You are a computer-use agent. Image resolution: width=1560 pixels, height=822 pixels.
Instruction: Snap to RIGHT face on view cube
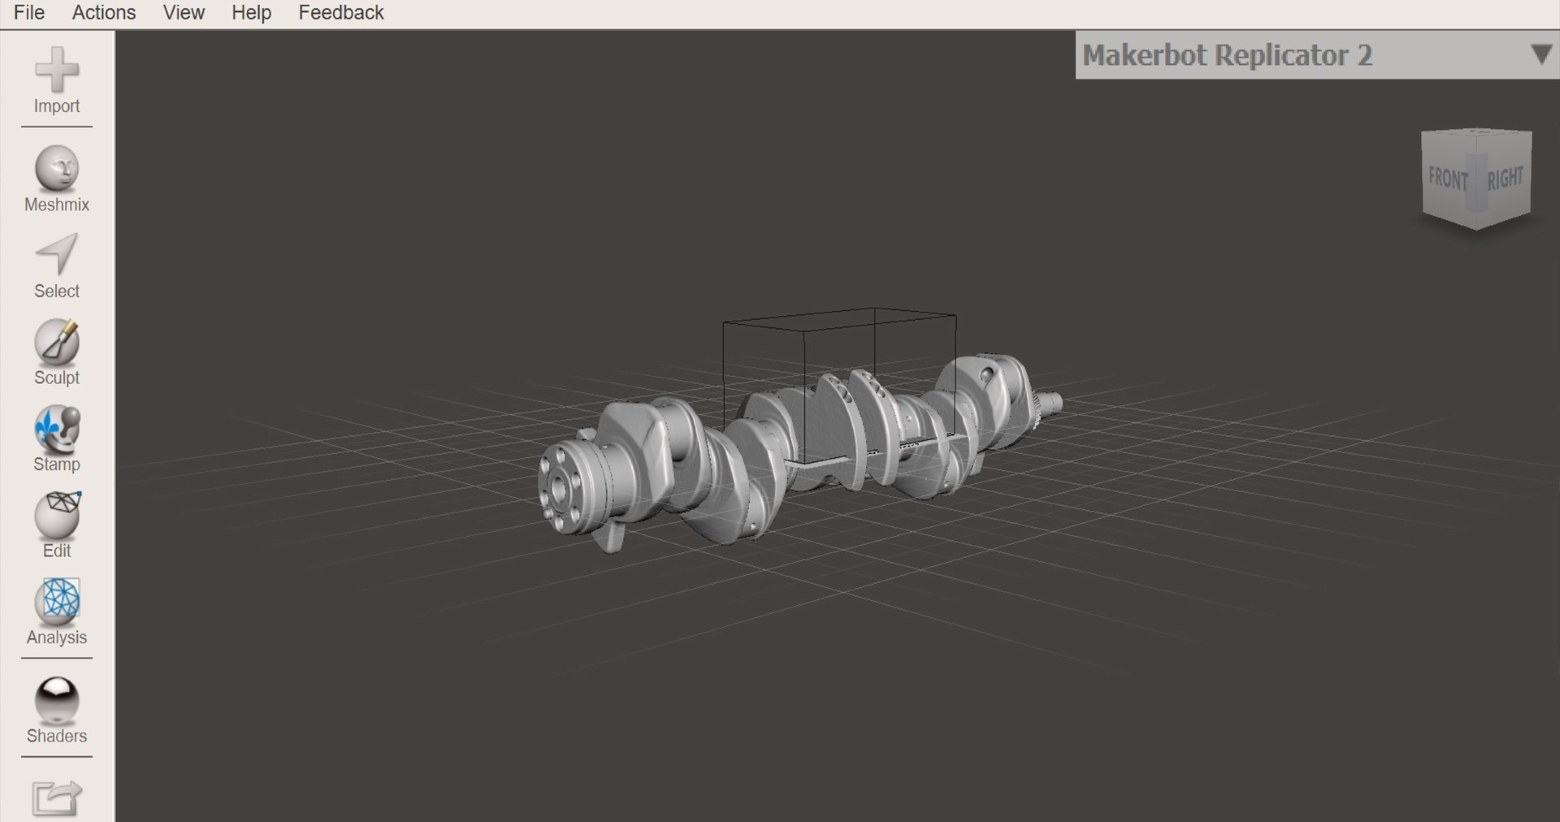click(x=1504, y=178)
